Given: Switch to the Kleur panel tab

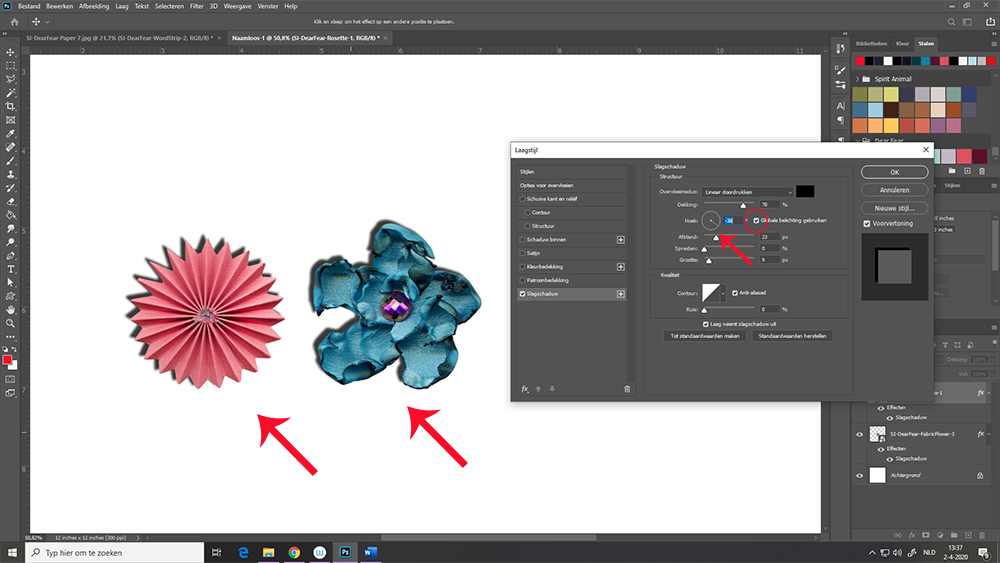Looking at the screenshot, I should [x=902, y=43].
